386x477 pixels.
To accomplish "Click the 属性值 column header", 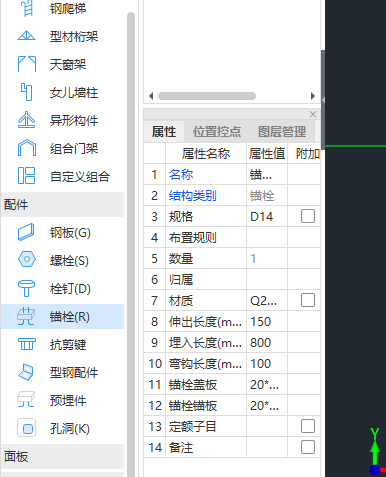I will coord(267,153).
